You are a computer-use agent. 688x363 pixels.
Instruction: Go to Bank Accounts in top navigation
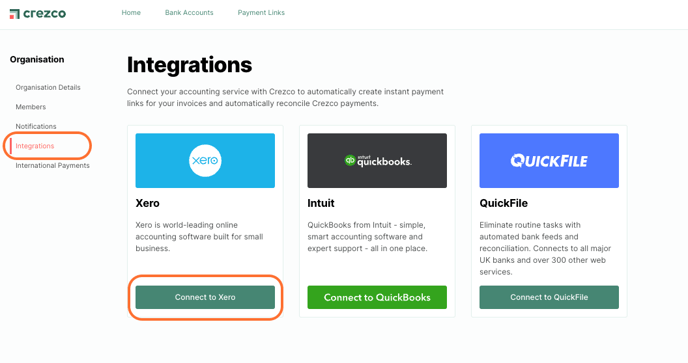tap(189, 13)
